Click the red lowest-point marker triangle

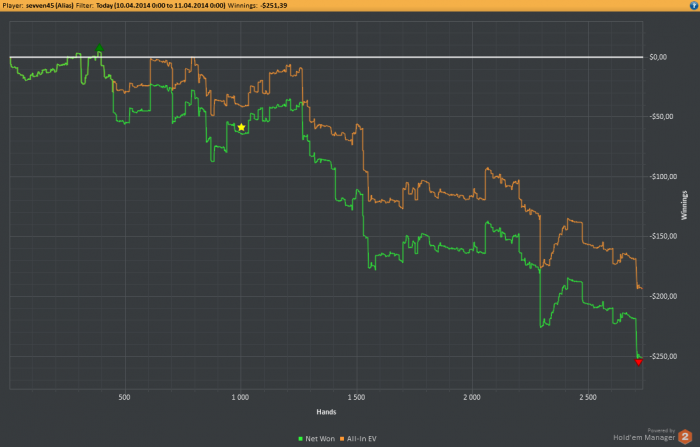(x=639, y=362)
